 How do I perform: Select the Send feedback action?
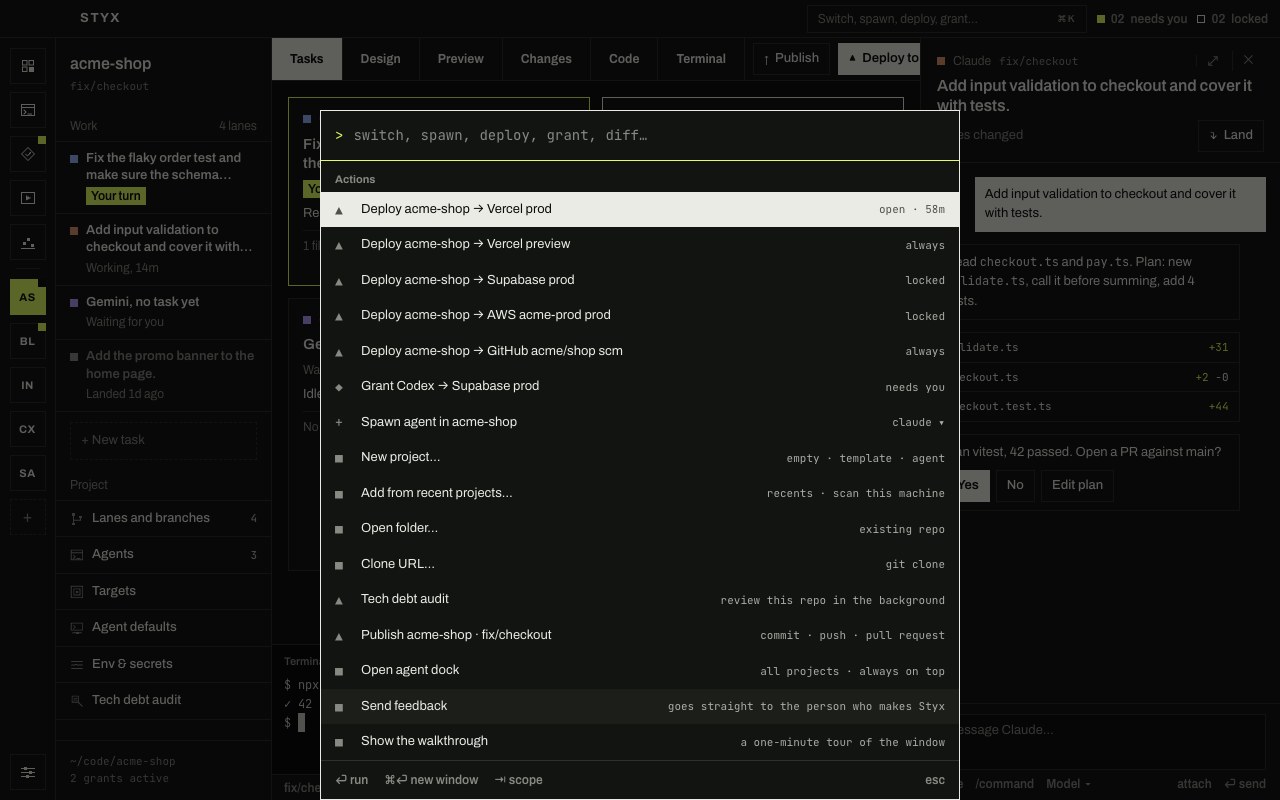640,706
